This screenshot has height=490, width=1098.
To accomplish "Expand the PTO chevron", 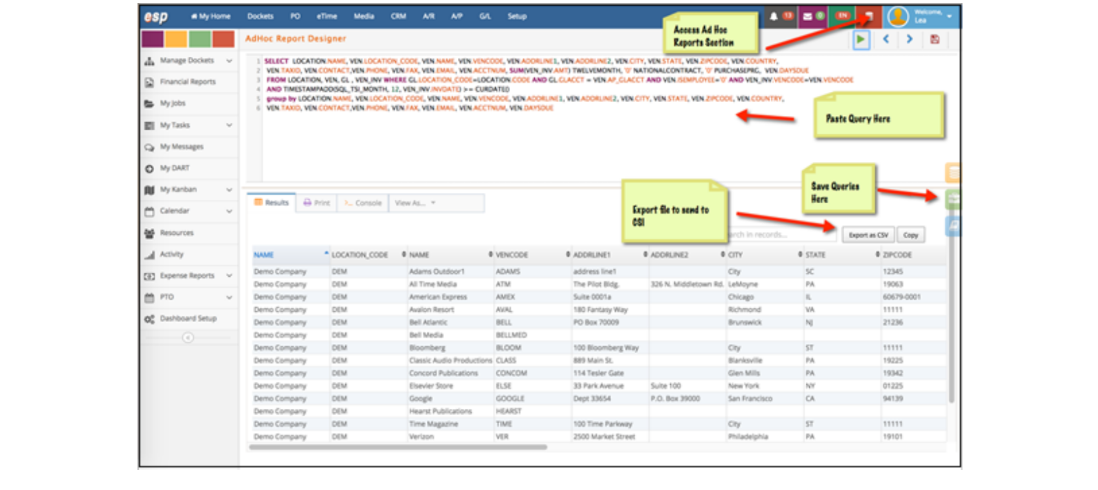I will coord(229,298).
